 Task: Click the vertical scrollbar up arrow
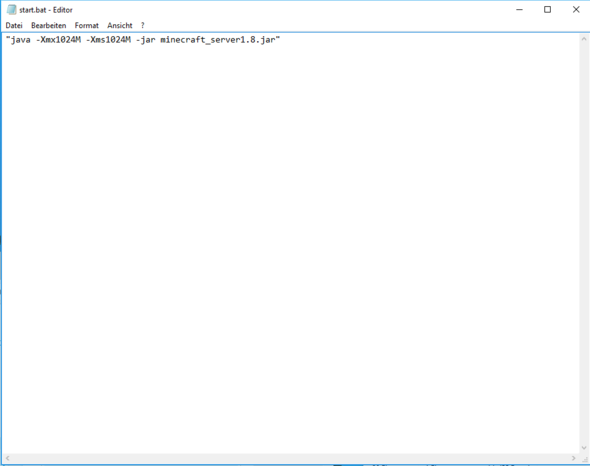pos(584,39)
